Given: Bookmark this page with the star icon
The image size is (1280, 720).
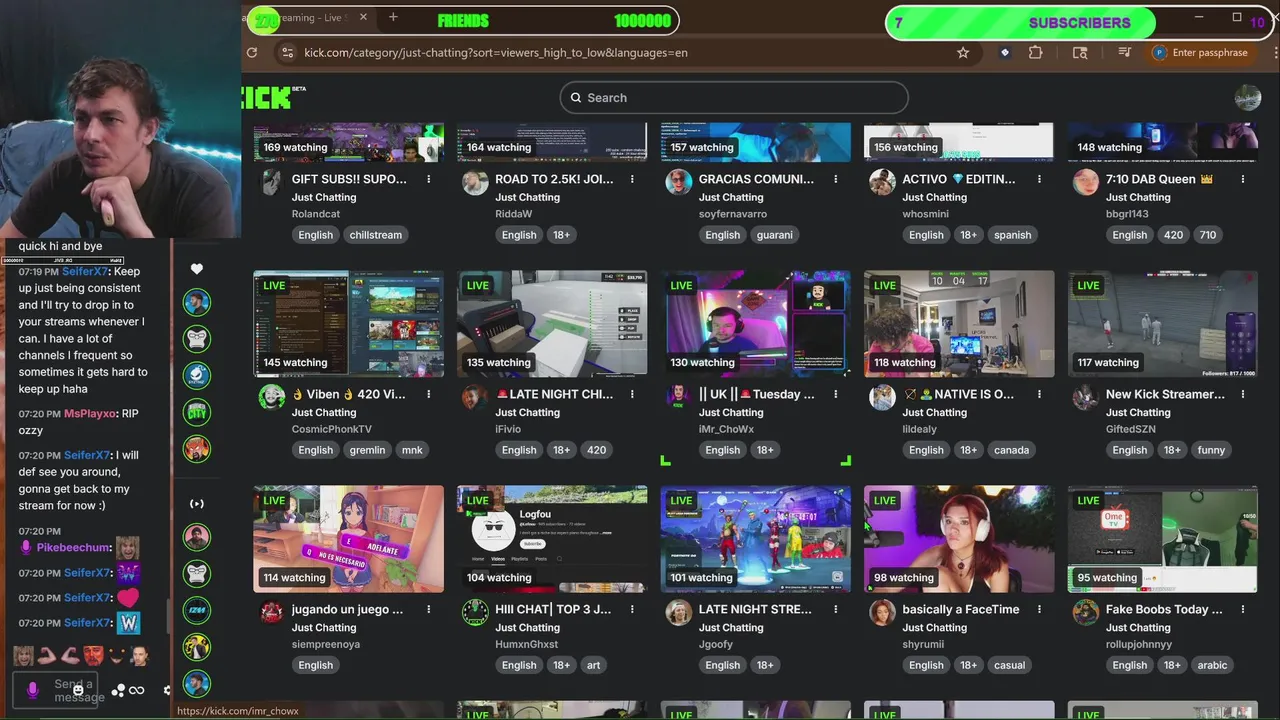Looking at the screenshot, I should click(963, 53).
